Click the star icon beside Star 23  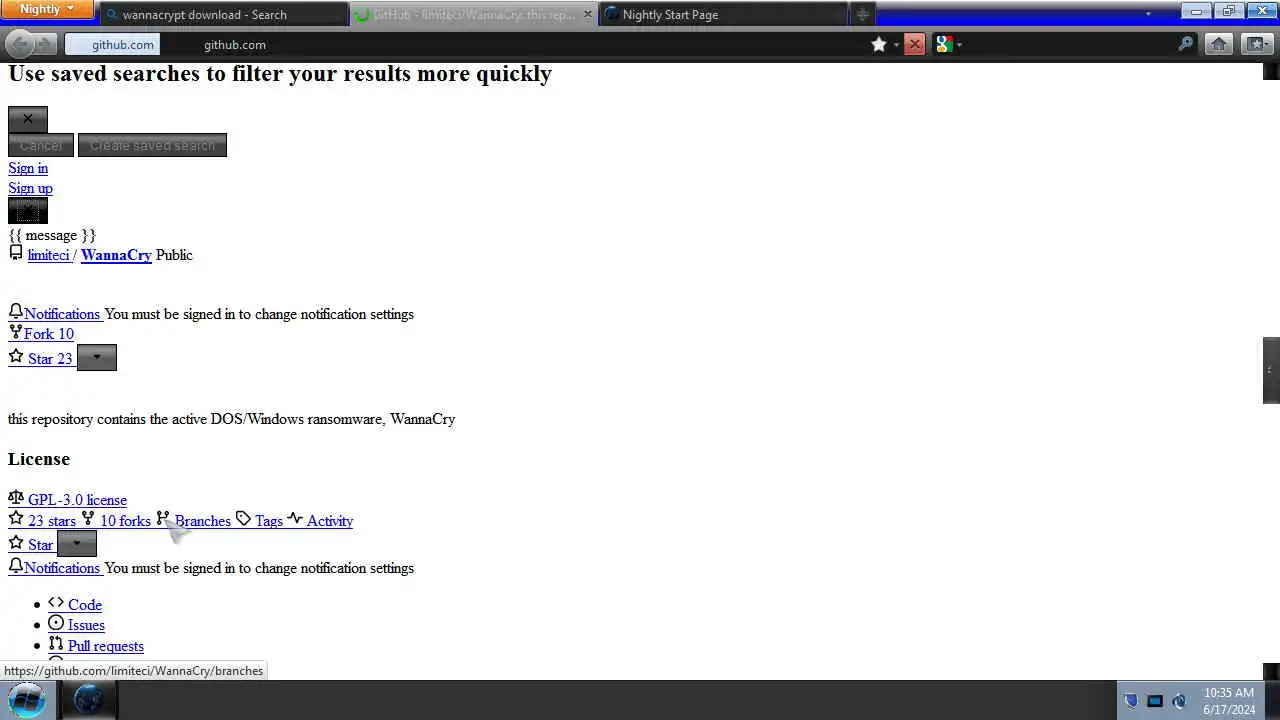(16, 357)
